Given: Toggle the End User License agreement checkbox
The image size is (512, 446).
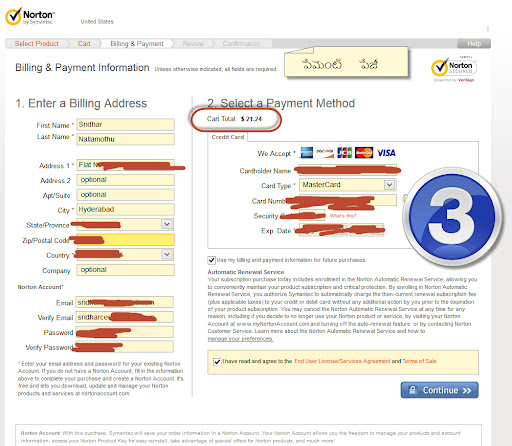Looking at the screenshot, I should point(217,362).
